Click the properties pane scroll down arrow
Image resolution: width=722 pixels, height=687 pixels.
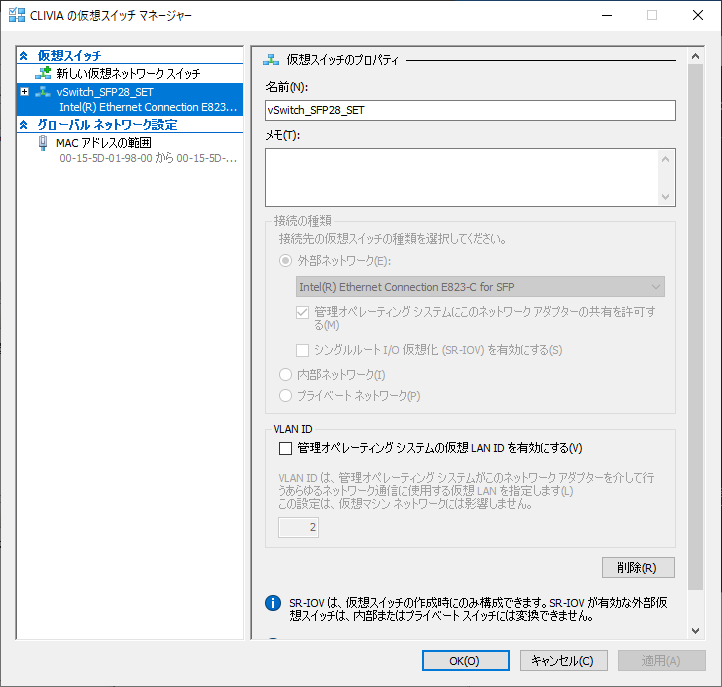click(x=696, y=630)
